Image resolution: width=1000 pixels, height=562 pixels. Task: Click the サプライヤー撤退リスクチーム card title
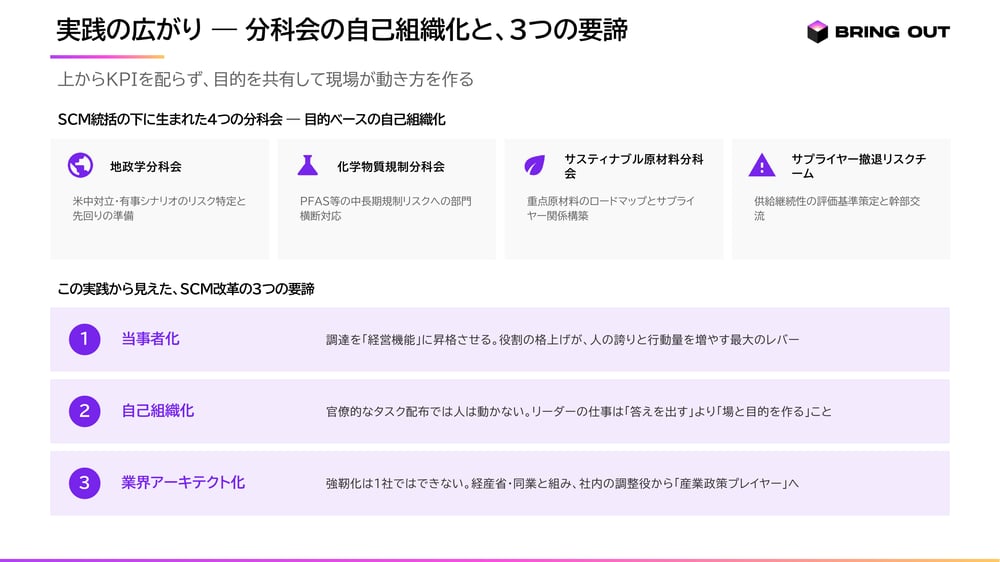tap(858, 166)
